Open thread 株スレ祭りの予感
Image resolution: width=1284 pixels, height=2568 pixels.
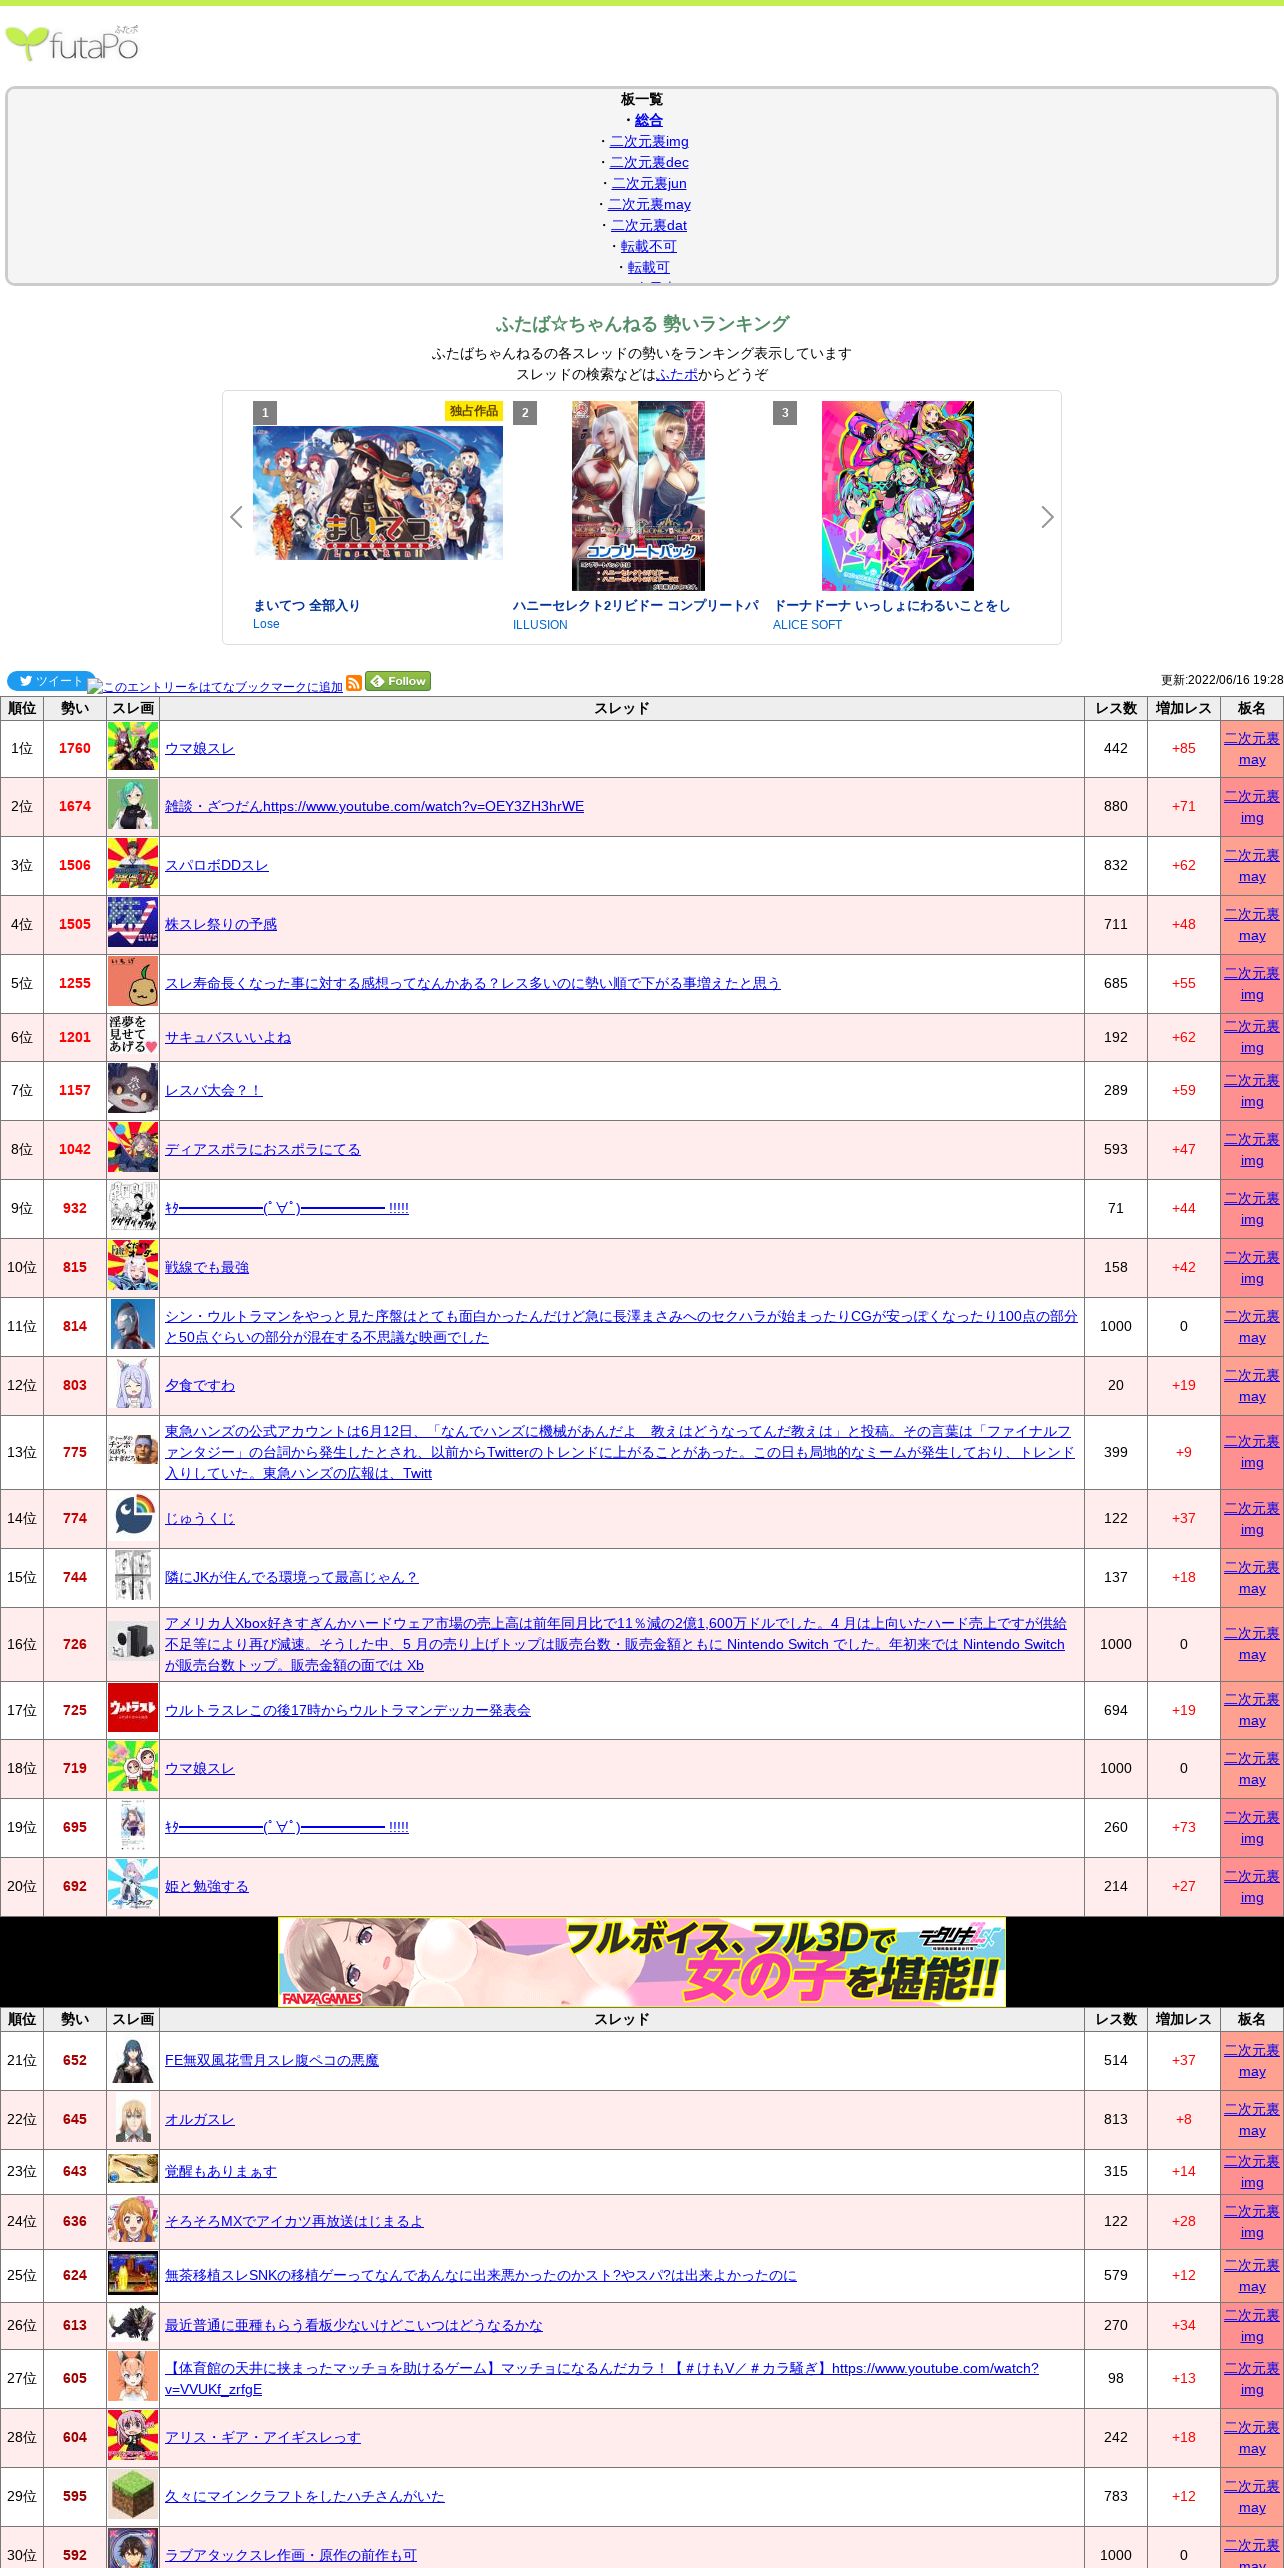point(221,924)
